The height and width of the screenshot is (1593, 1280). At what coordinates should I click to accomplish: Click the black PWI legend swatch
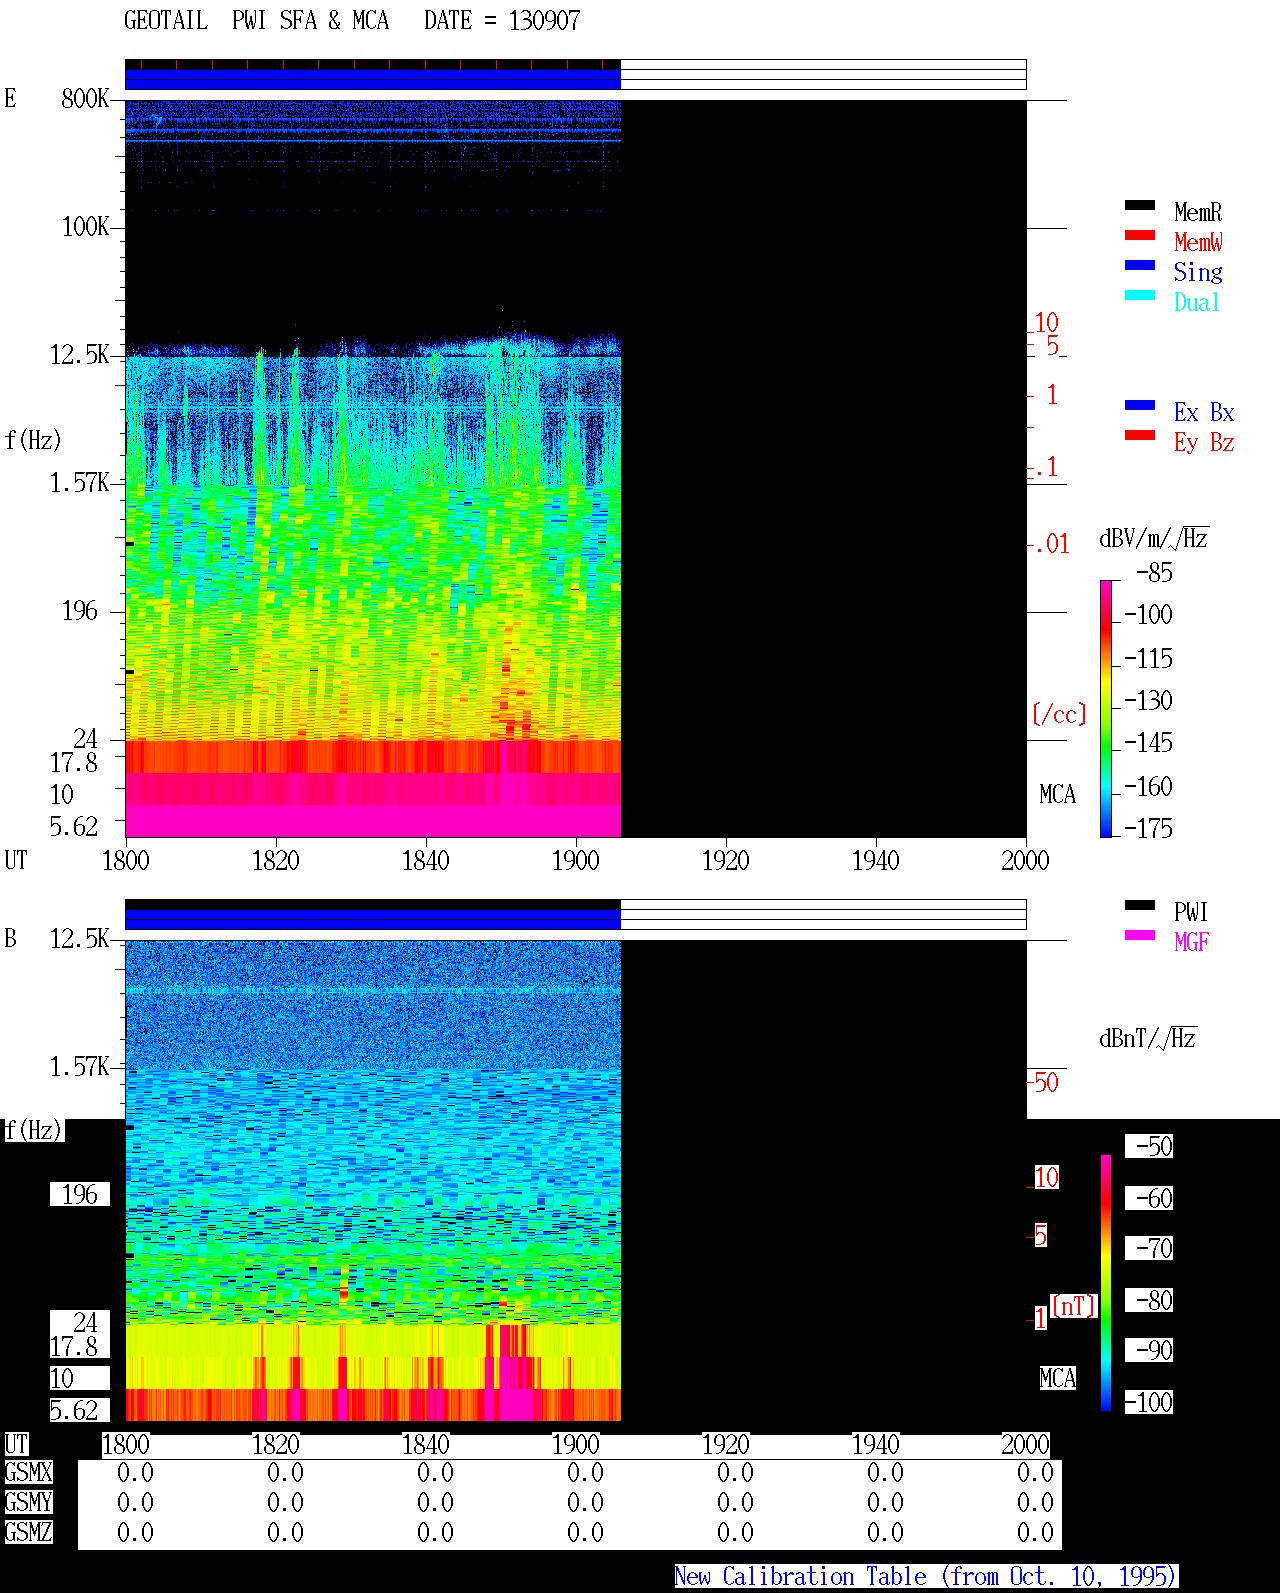[x=1140, y=905]
